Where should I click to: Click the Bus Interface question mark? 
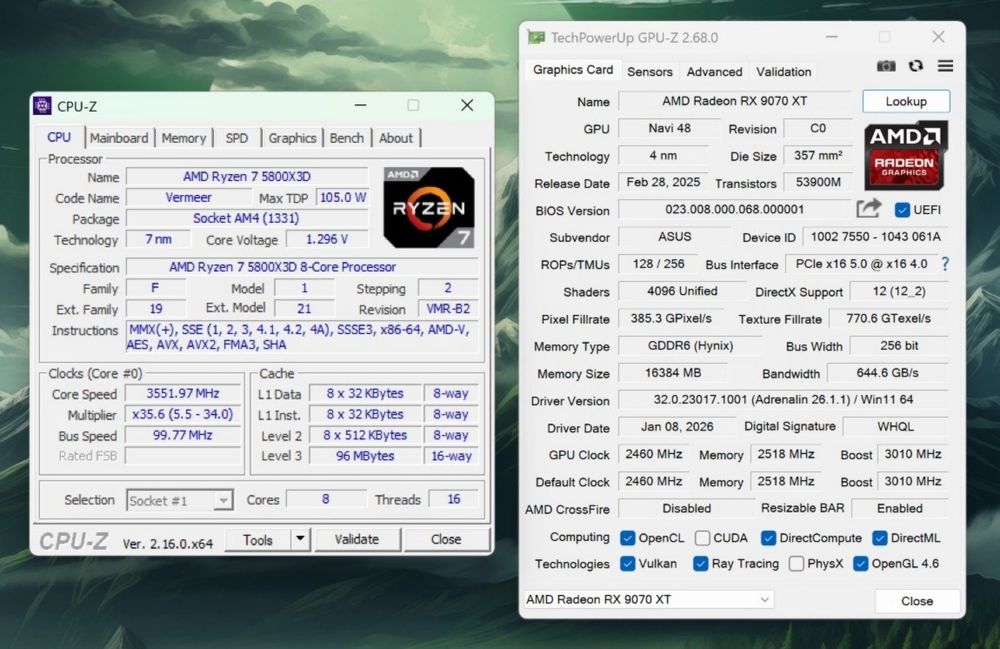[945, 264]
